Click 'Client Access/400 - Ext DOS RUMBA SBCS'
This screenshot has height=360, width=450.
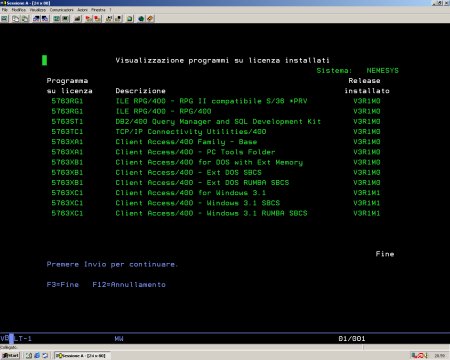[x=202, y=183]
